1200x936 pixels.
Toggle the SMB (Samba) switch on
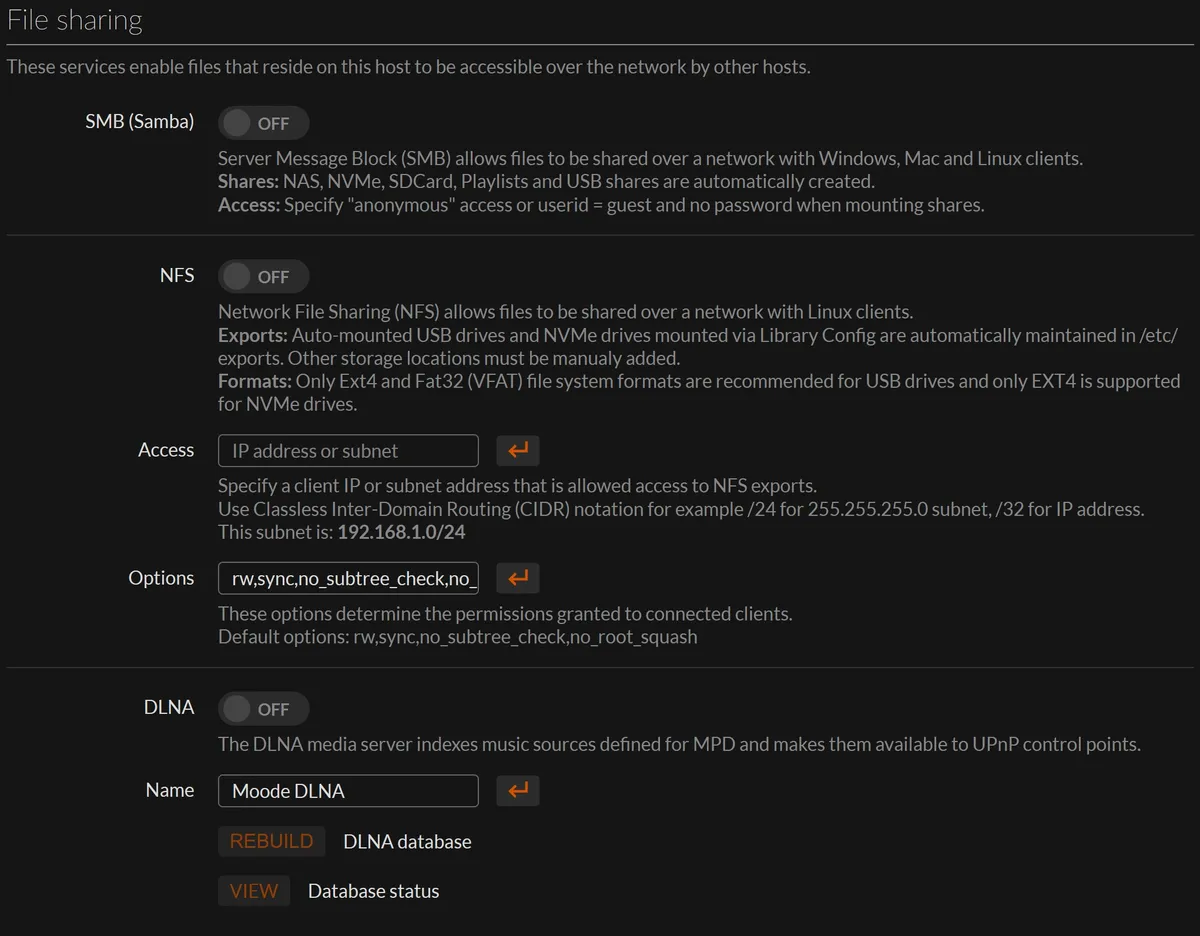point(264,123)
